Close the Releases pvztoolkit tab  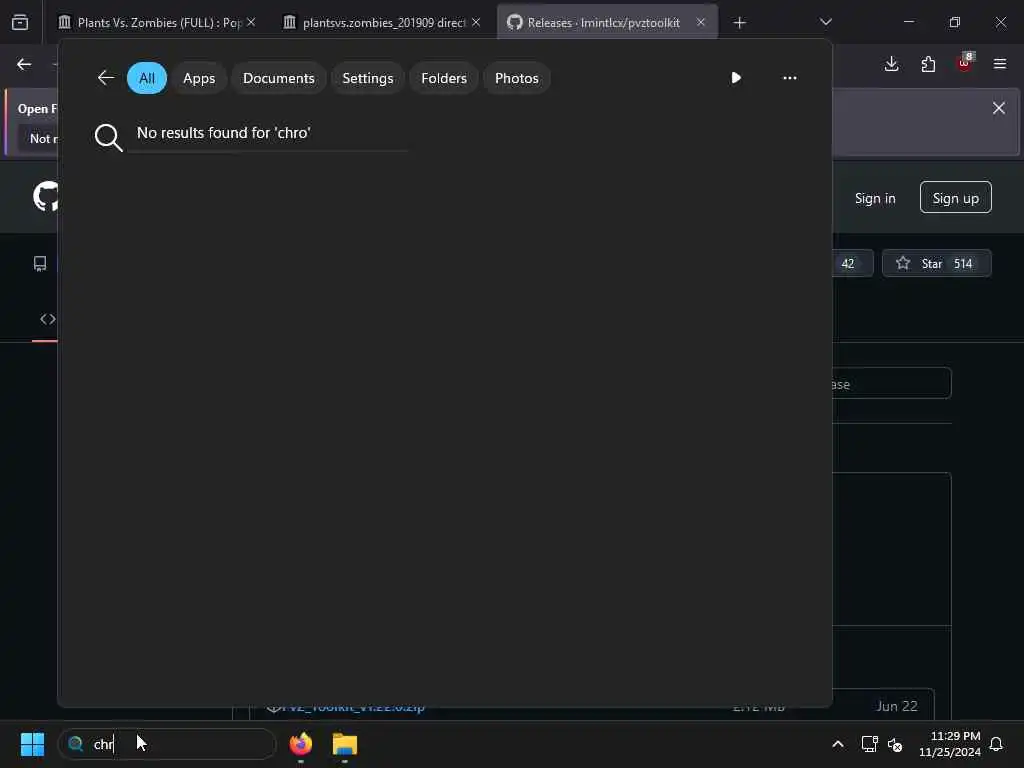(701, 22)
